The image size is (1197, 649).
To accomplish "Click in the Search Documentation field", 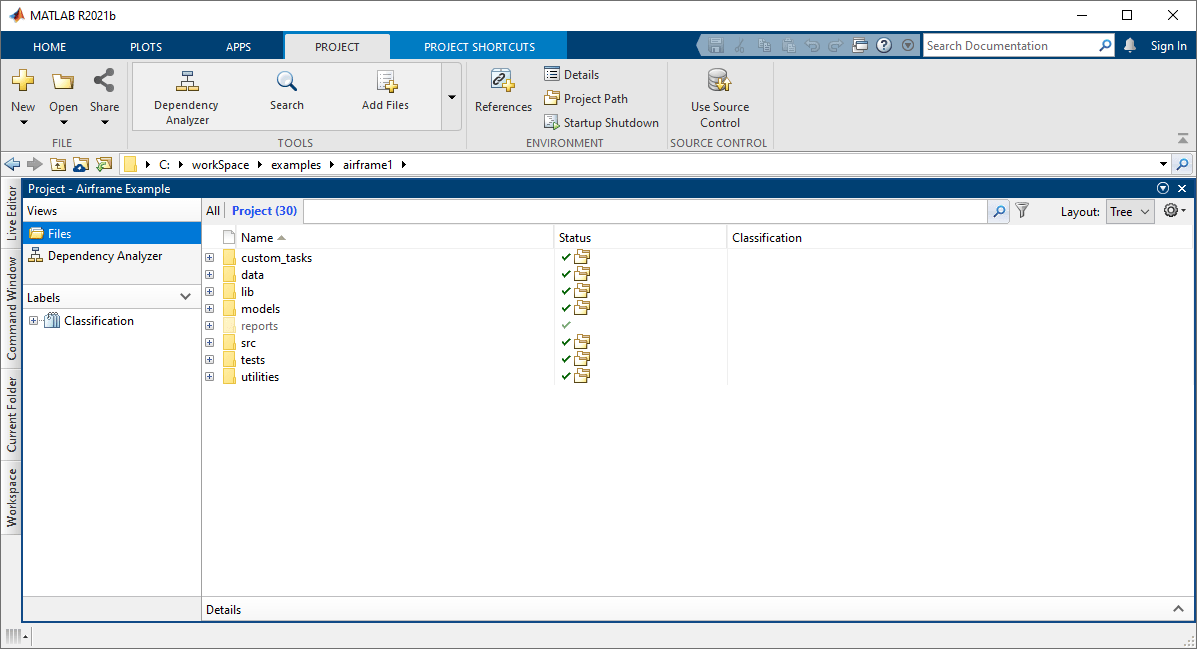I will coord(1011,46).
